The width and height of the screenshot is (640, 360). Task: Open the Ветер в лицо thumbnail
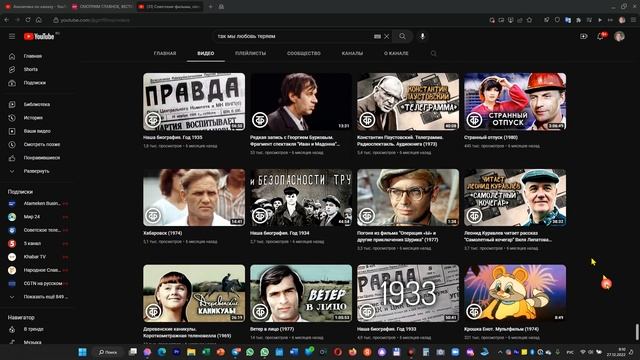(x=301, y=293)
